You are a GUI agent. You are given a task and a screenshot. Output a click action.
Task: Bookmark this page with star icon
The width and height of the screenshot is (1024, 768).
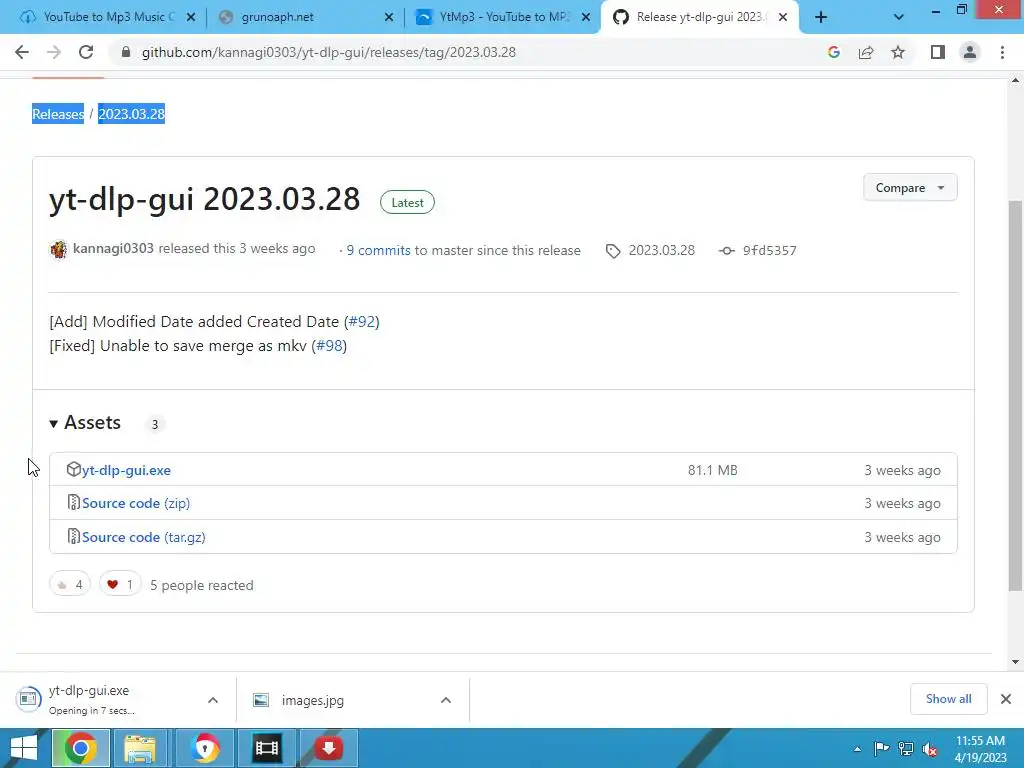pos(898,52)
